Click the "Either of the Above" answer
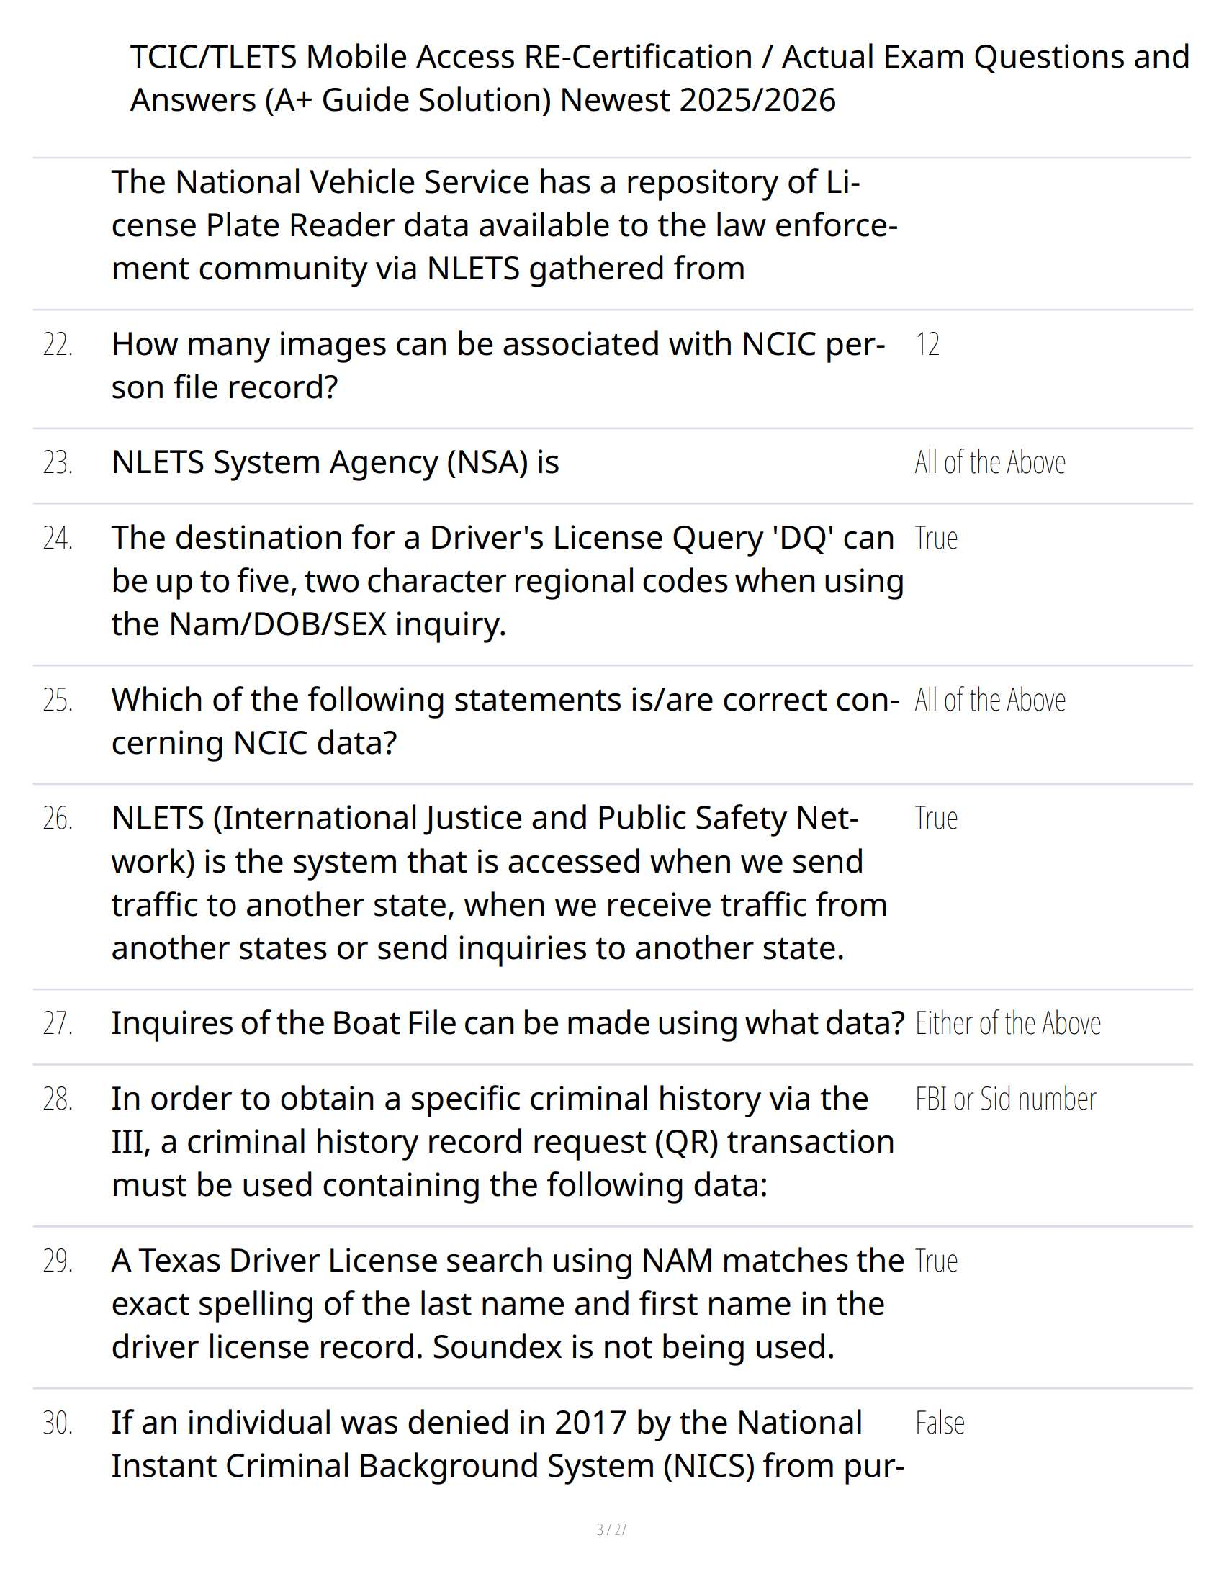This screenshot has width=1224, height=1584. [x=1007, y=1024]
